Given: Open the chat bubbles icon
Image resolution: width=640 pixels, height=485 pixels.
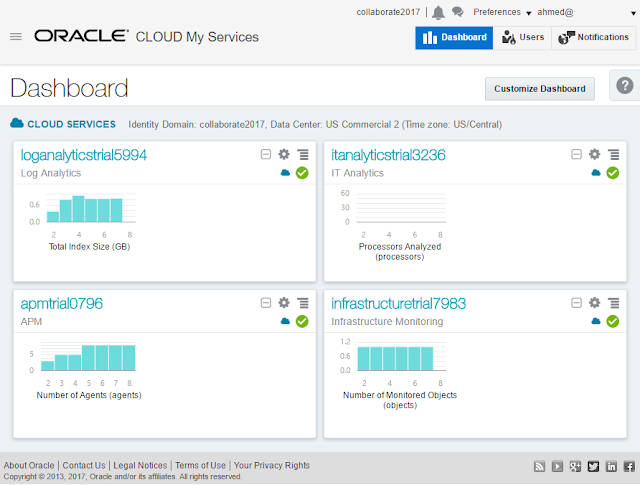Looking at the screenshot, I should [x=457, y=12].
